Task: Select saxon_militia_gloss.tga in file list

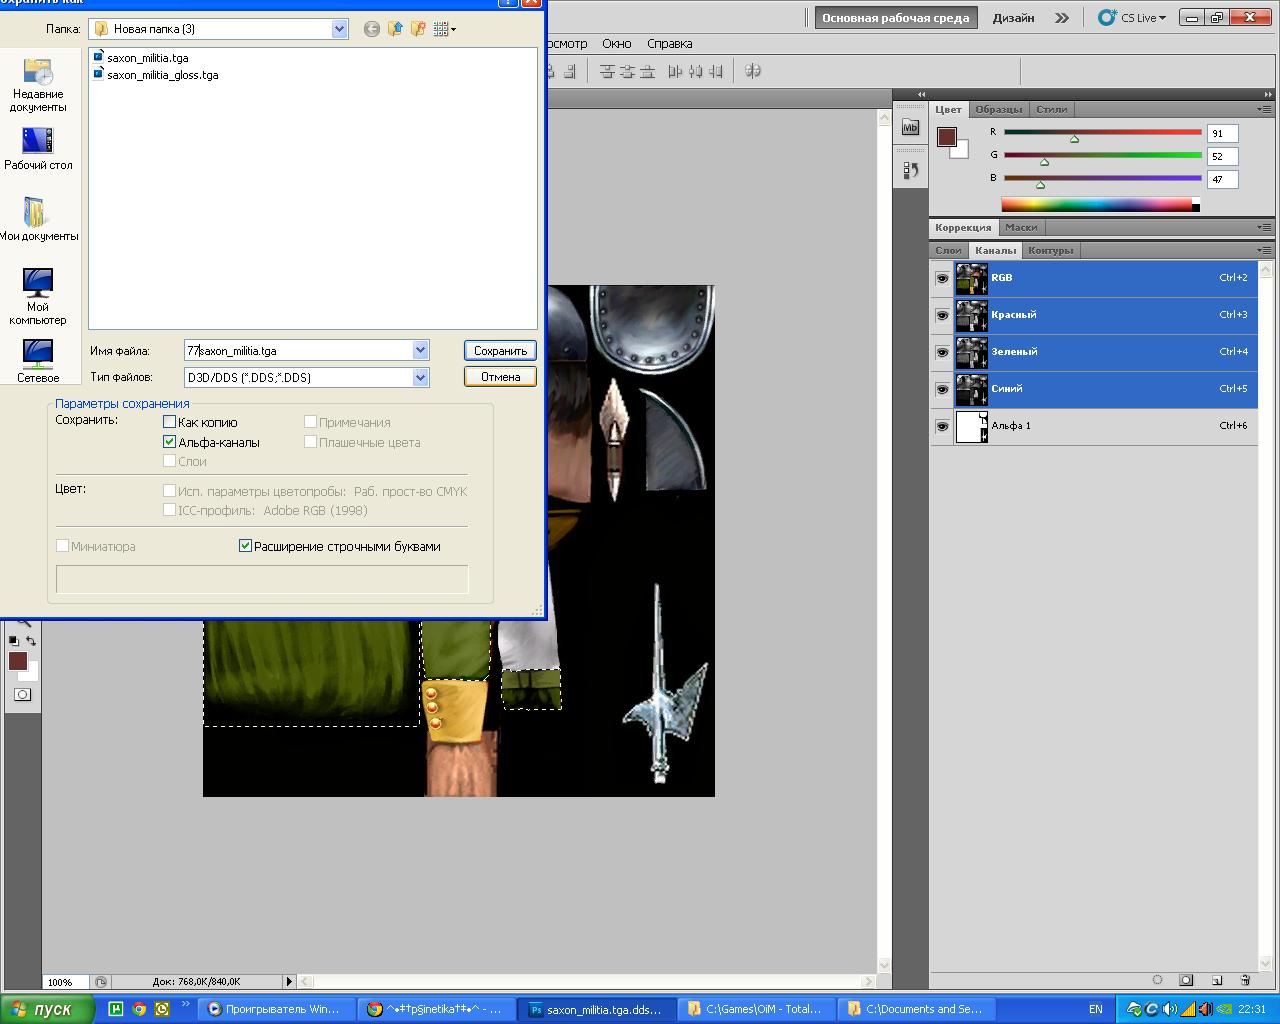Action: 163,75
